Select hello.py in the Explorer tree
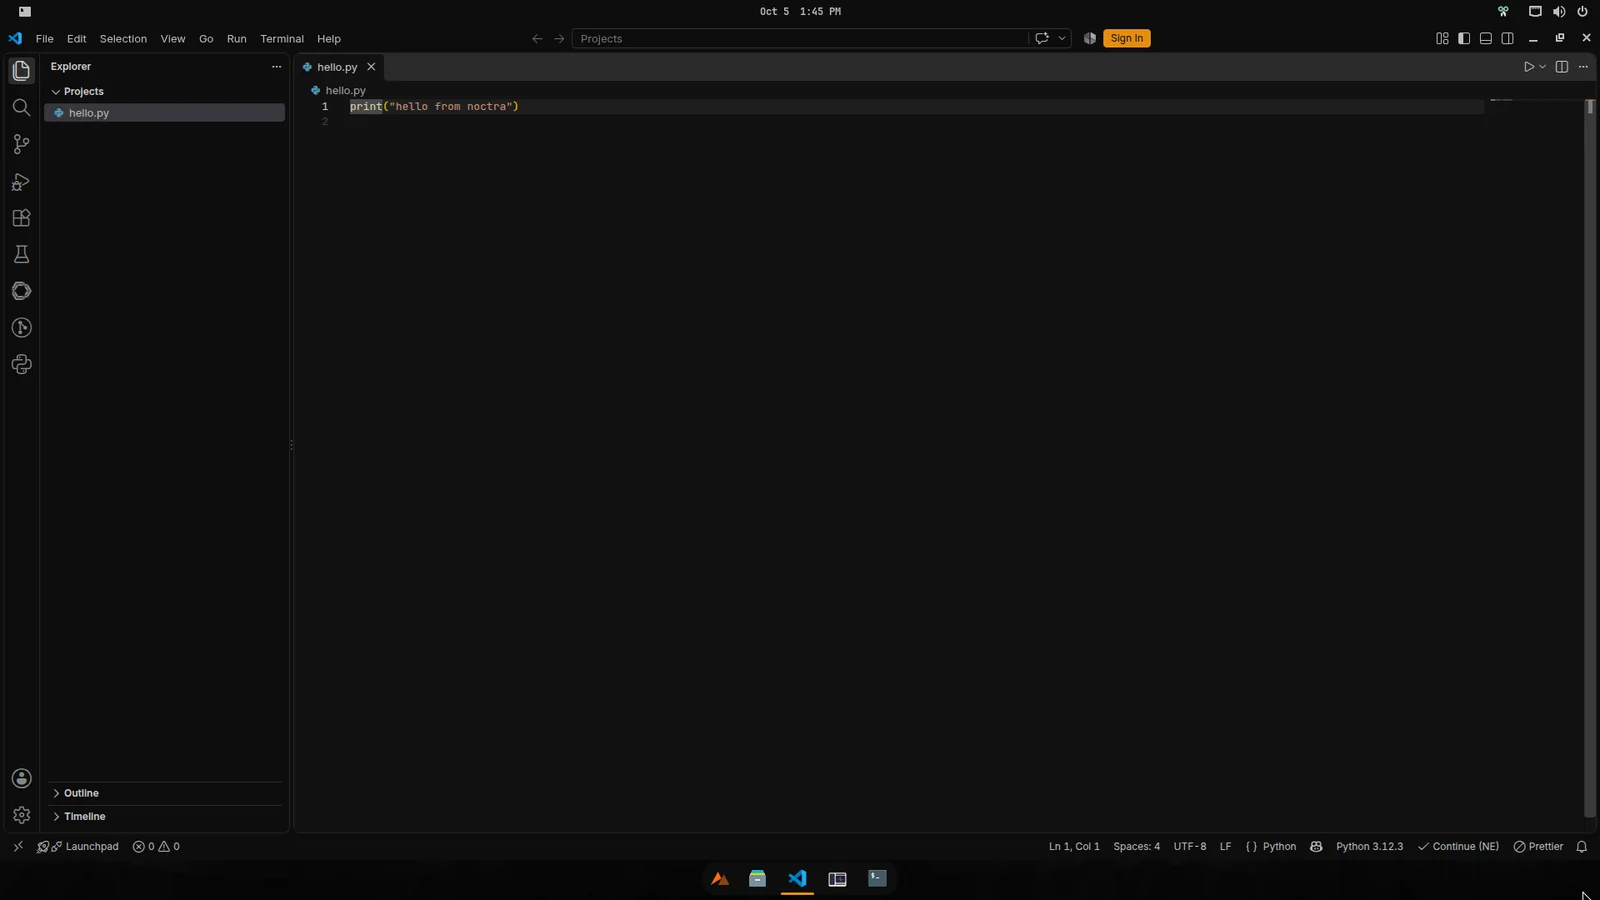 (x=165, y=113)
